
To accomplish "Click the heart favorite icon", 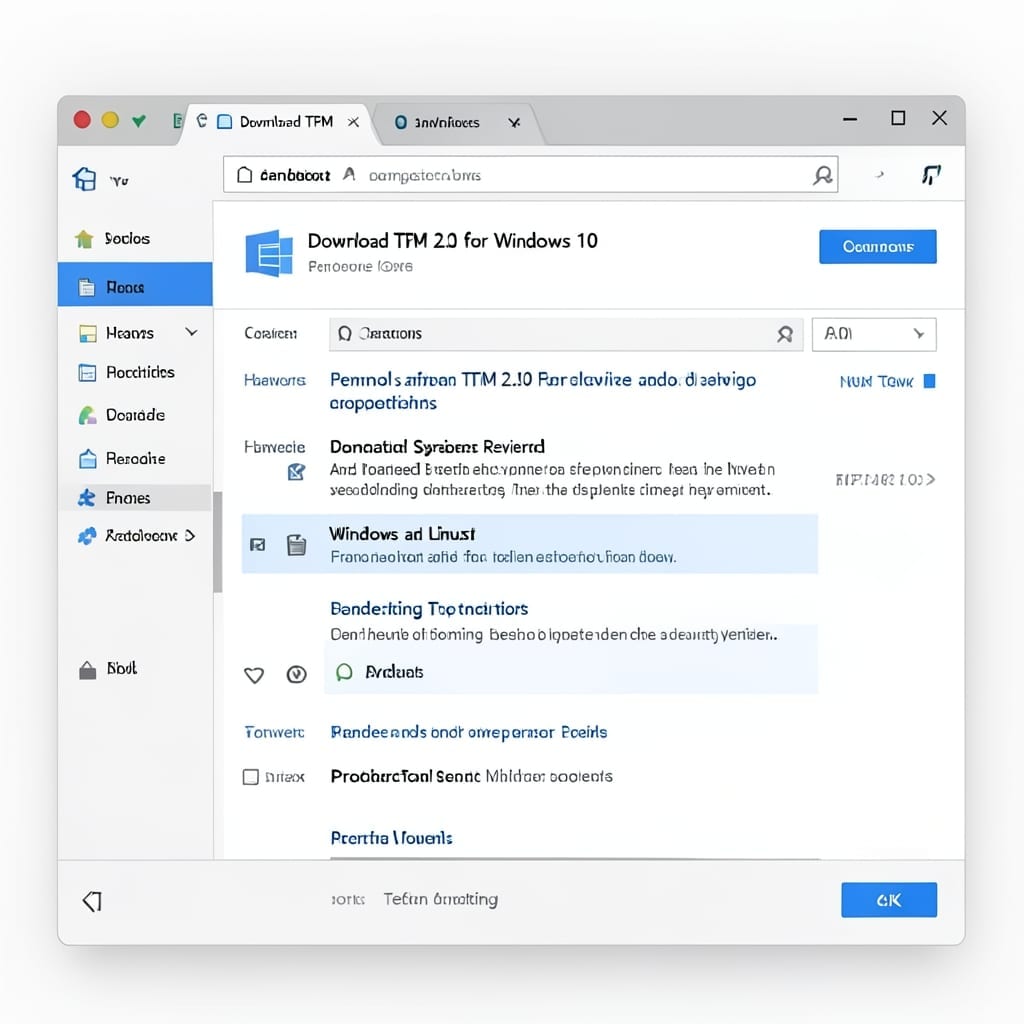I will click(x=254, y=675).
